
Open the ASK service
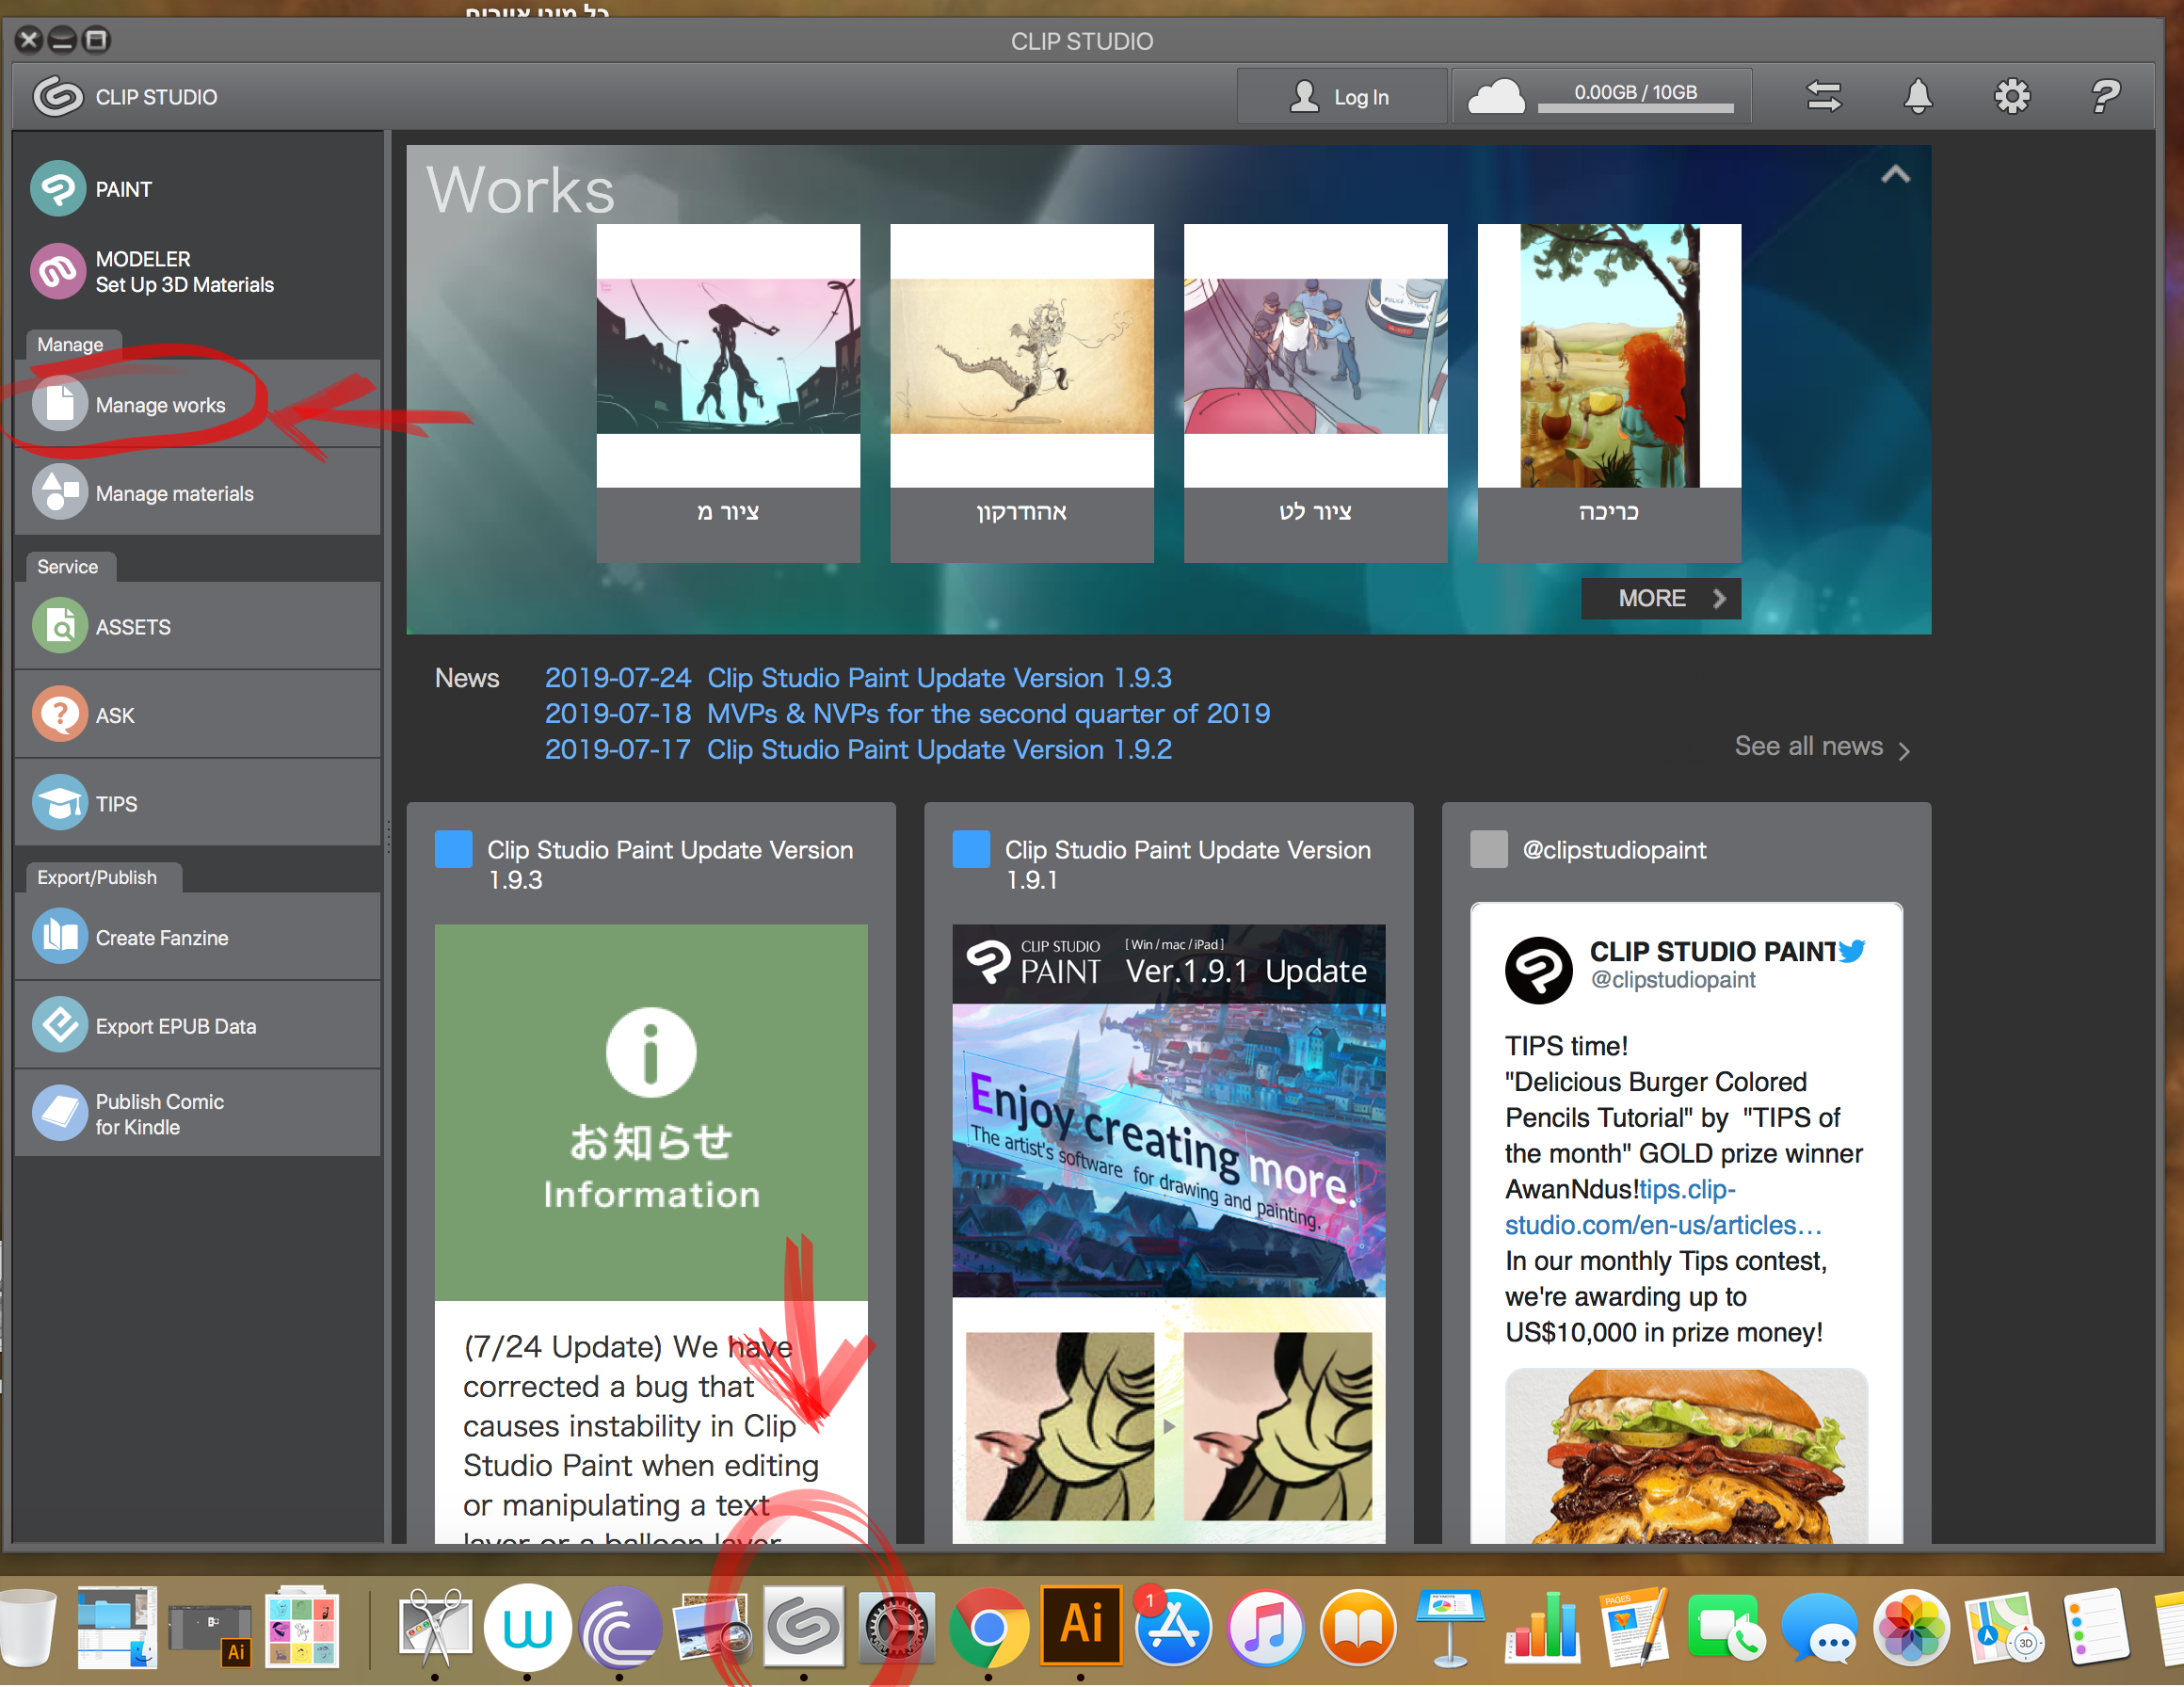pyautogui.click(x=114, y=715)
